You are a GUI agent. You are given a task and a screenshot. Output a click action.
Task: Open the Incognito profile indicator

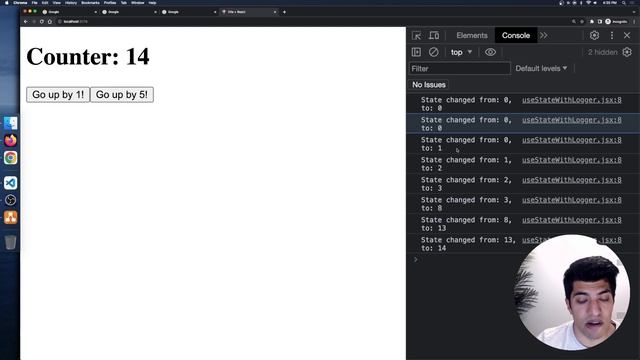coord(616,22)
